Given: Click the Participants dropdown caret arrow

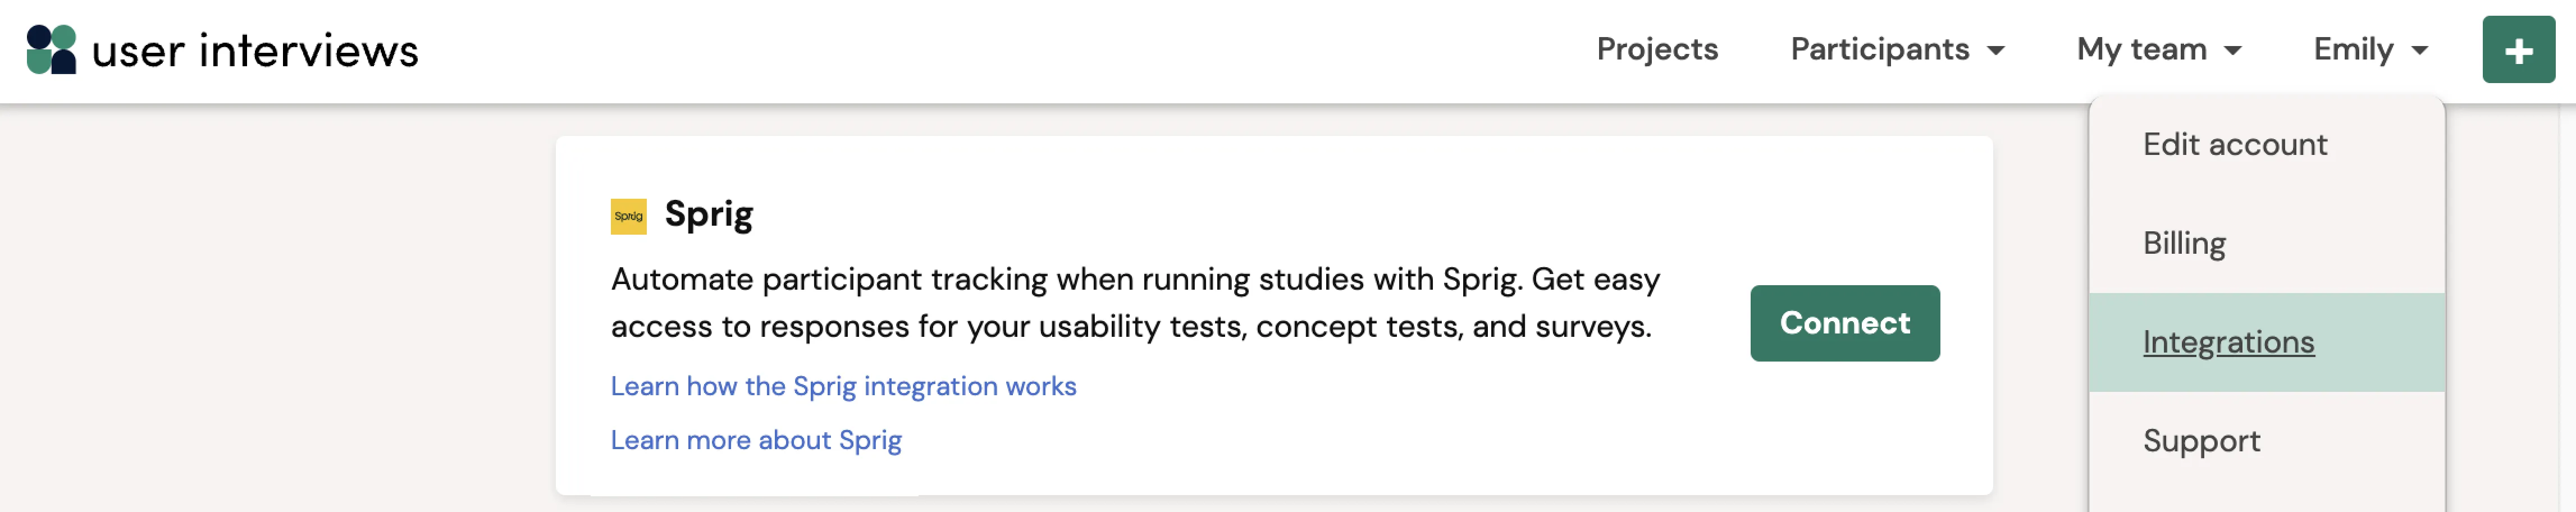Looking at the screenshot, I should tap(1995, 51).
